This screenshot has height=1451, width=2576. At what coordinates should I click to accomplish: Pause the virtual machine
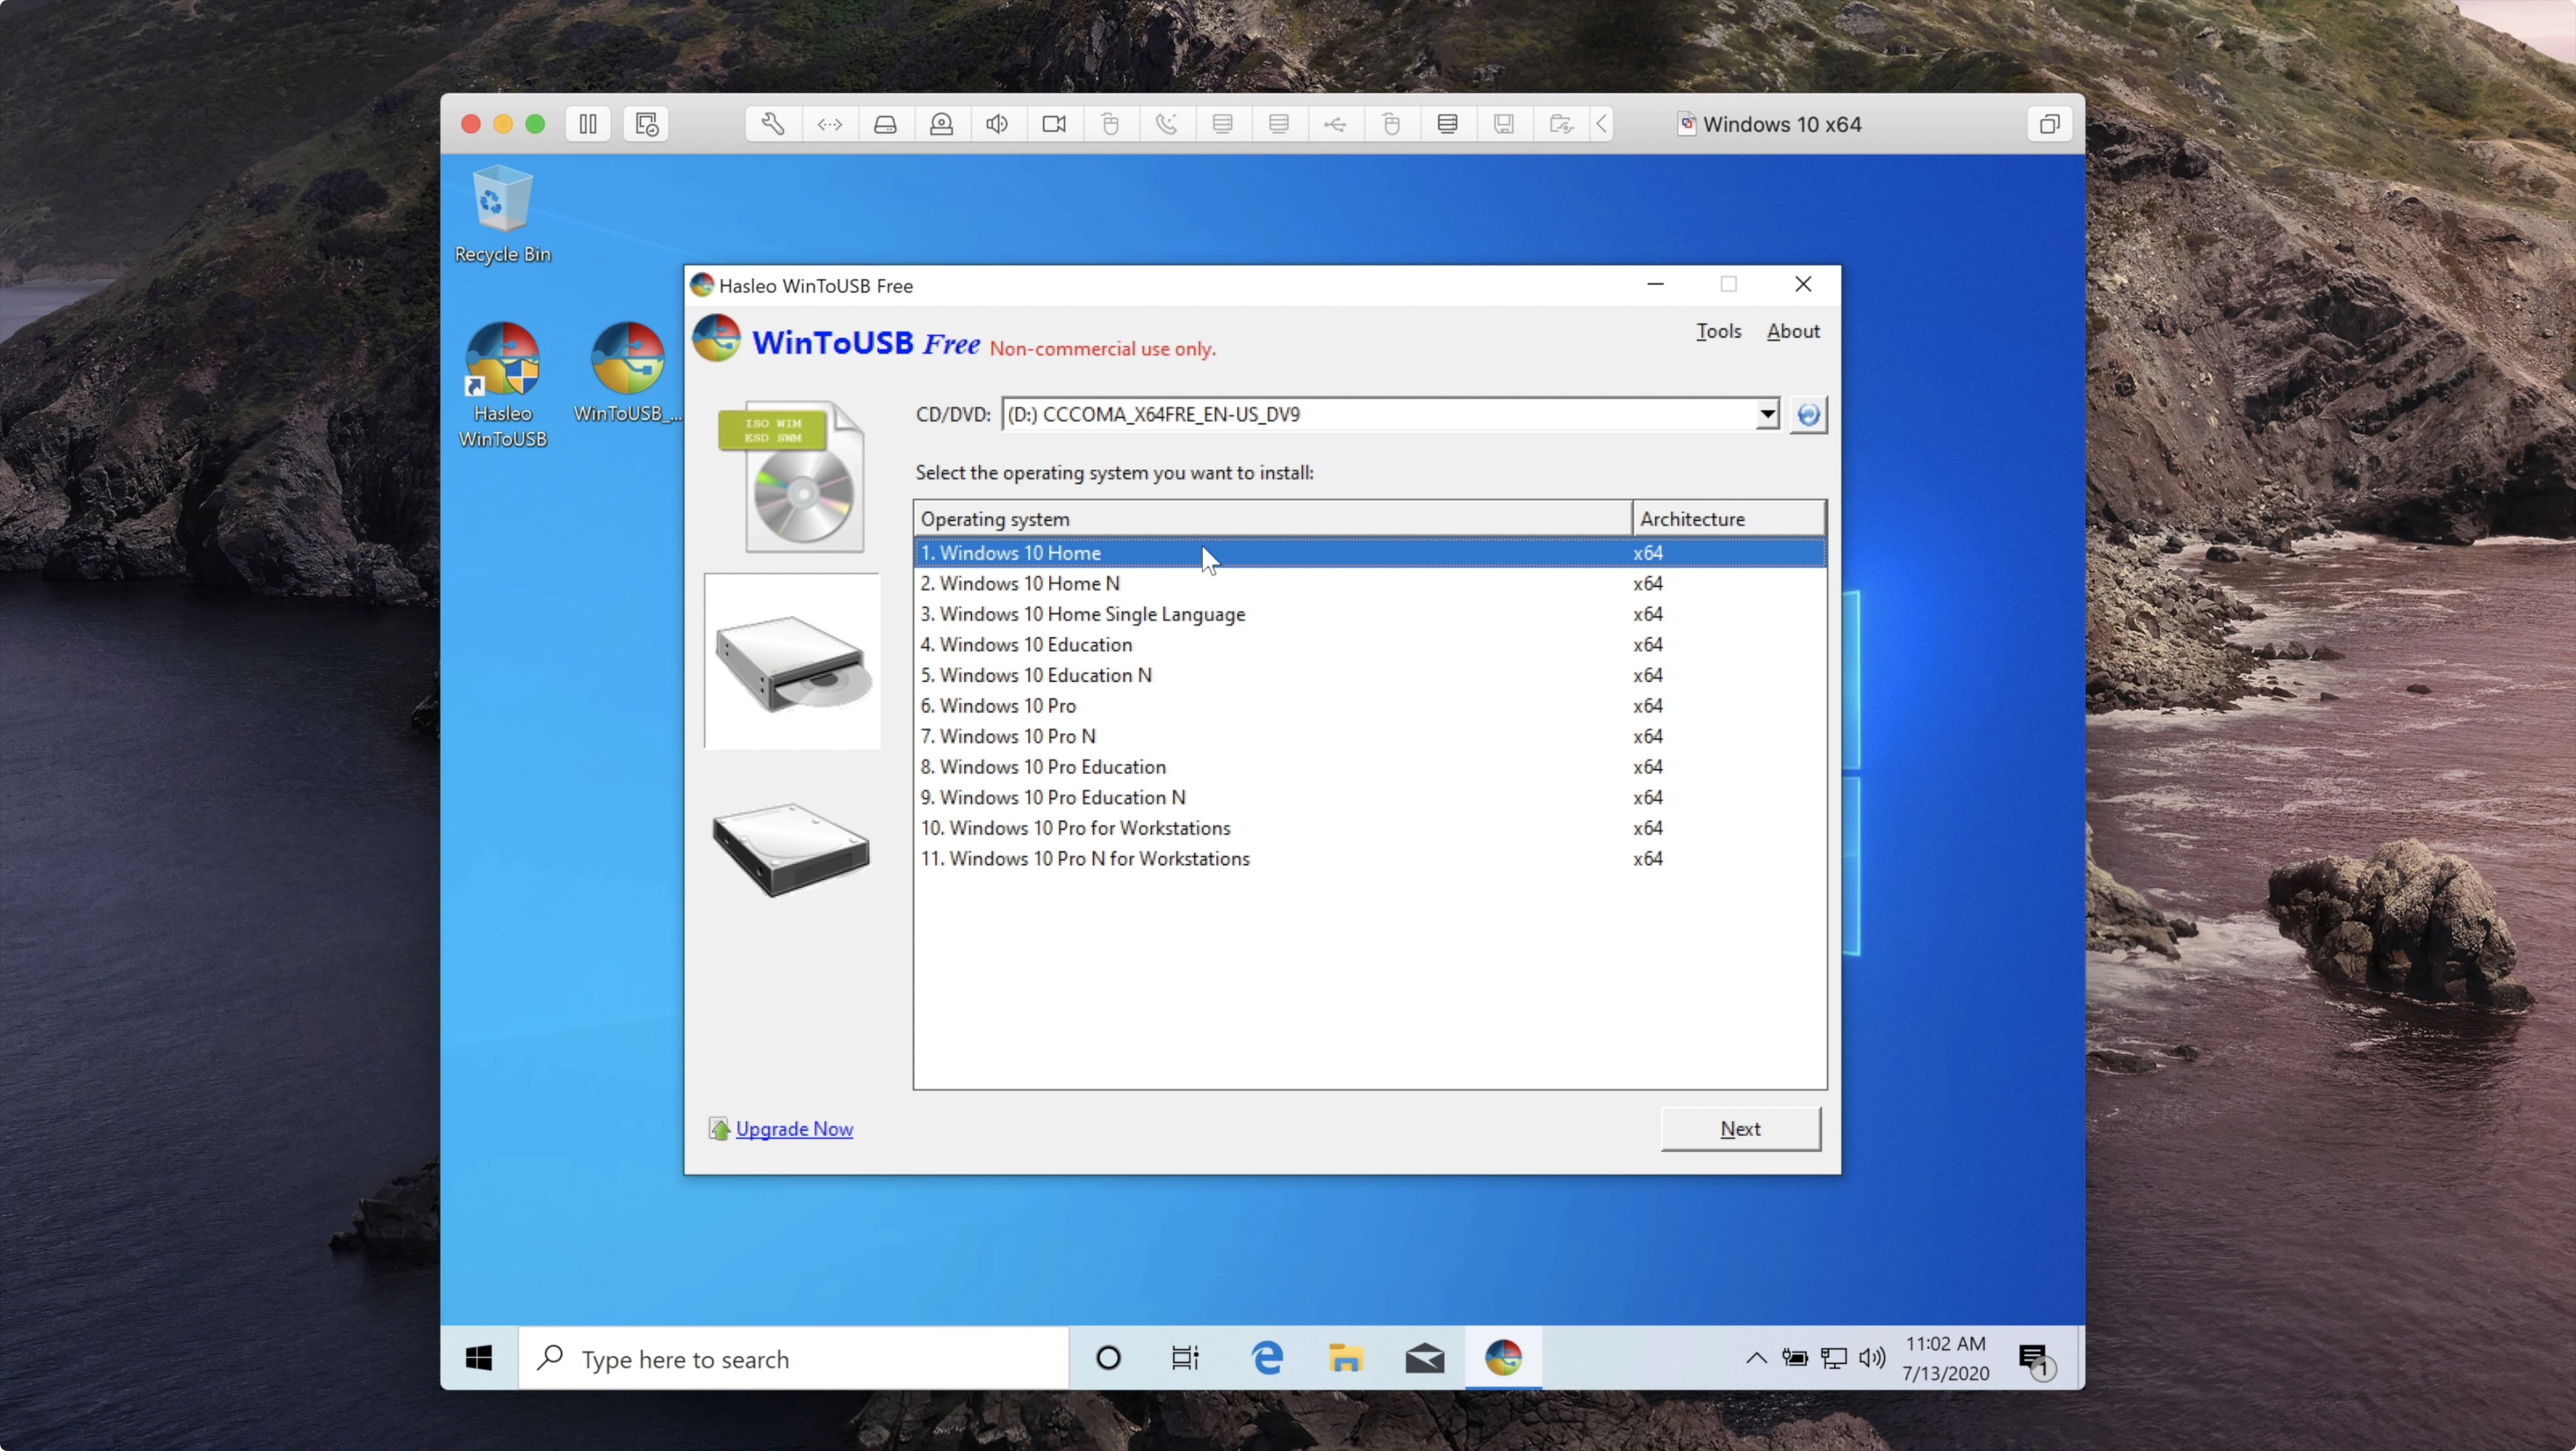pos(588,123)
